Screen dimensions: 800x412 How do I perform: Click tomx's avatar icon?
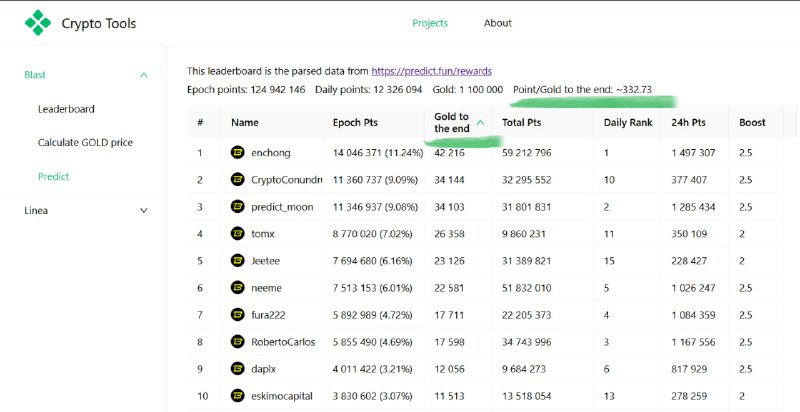coord(237,234)
